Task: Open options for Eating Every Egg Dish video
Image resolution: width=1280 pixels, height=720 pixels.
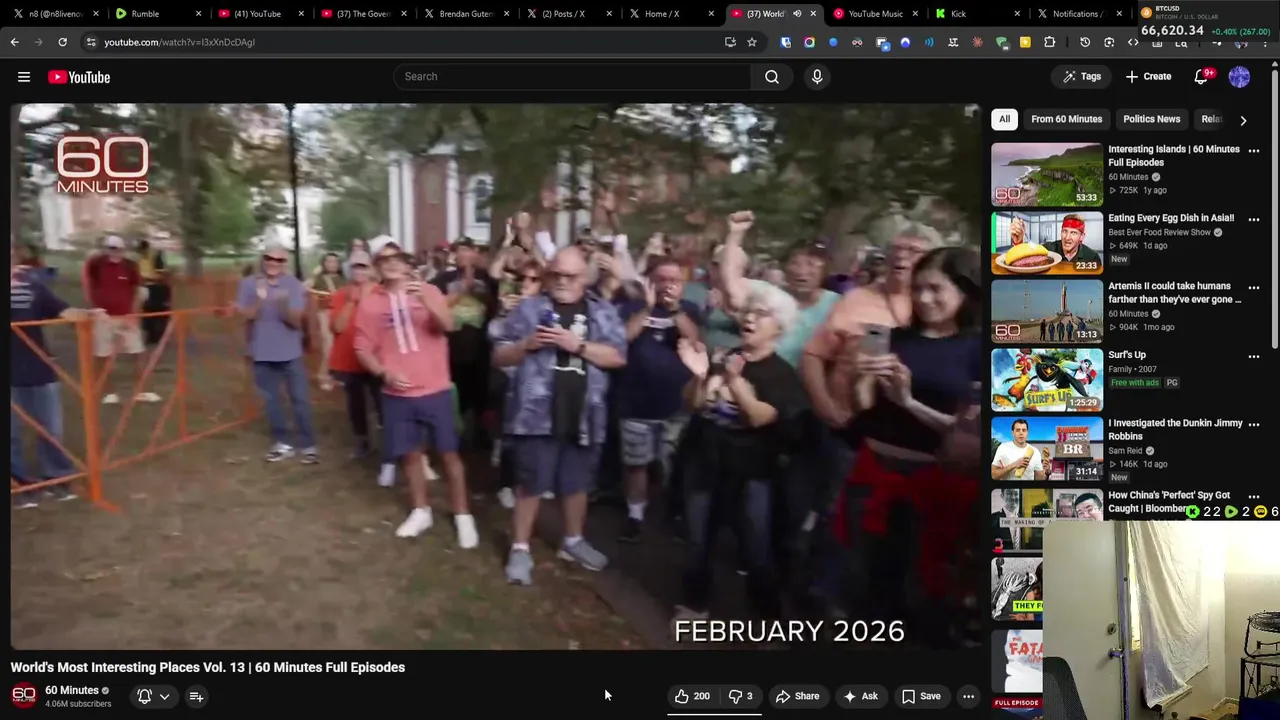Action: [x=1253, y=219]
